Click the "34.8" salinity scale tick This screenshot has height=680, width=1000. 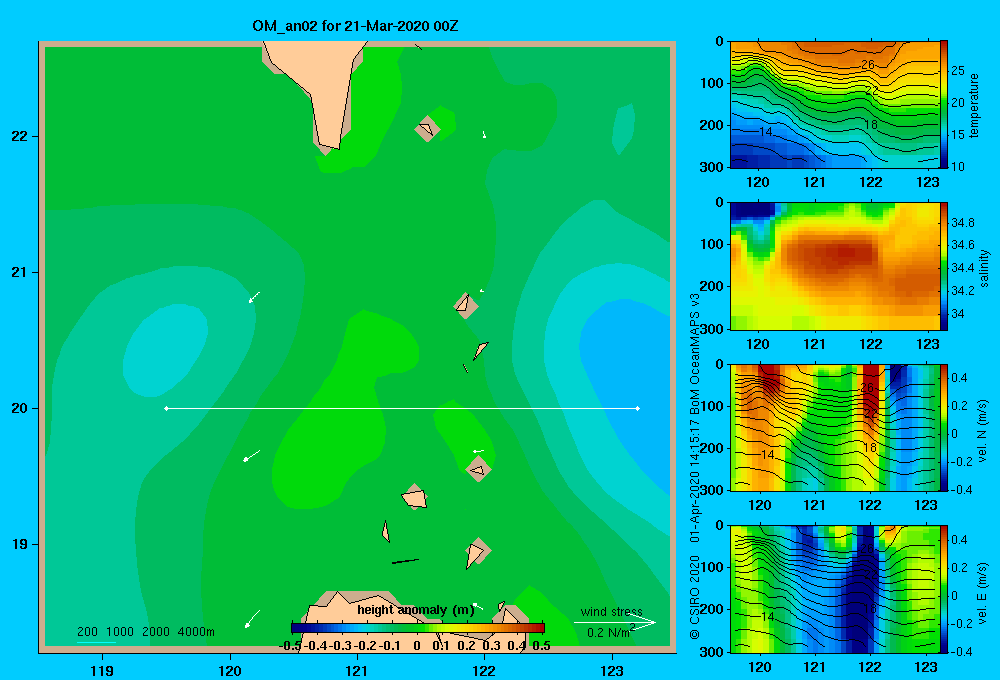click(962, 223)
